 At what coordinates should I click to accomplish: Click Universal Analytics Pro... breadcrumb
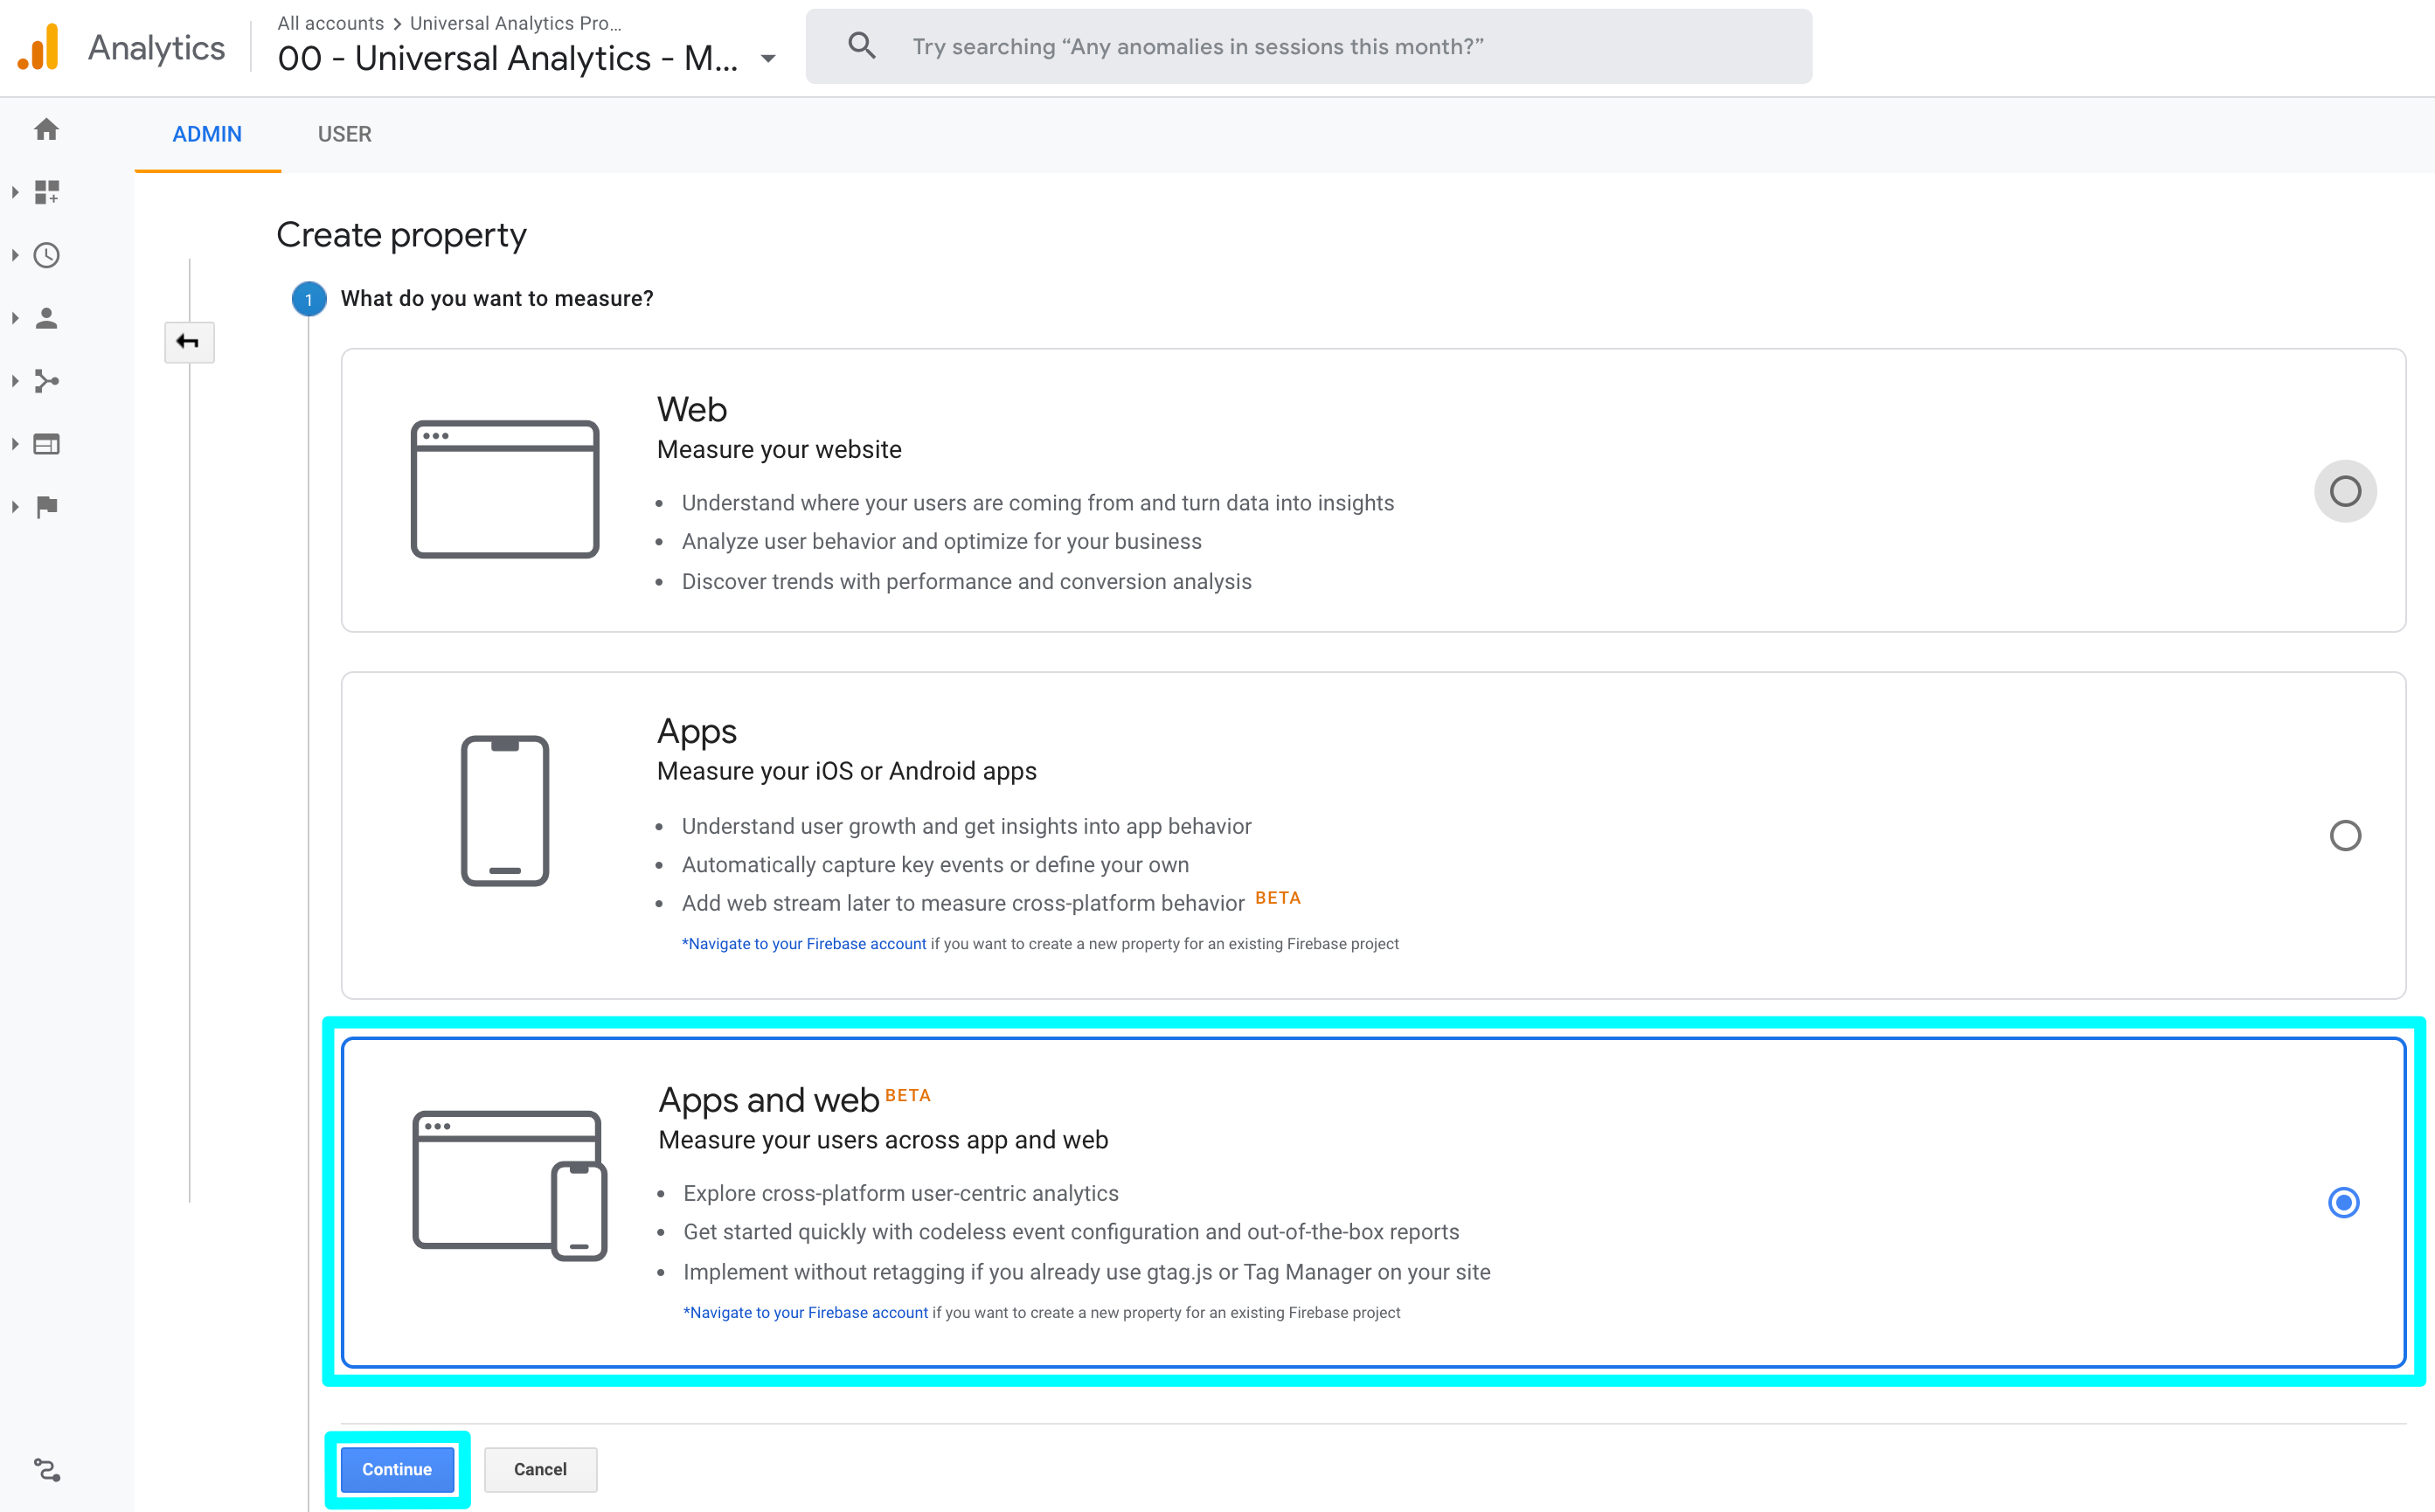516,23
